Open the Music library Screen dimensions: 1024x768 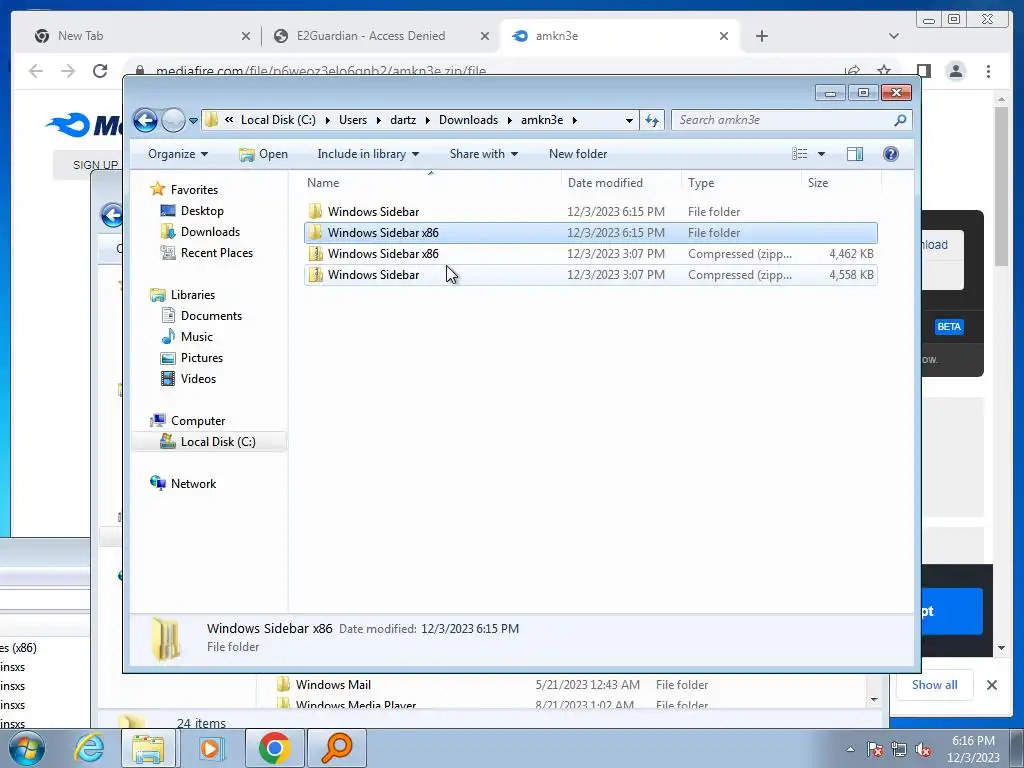[x=197, y=337]
